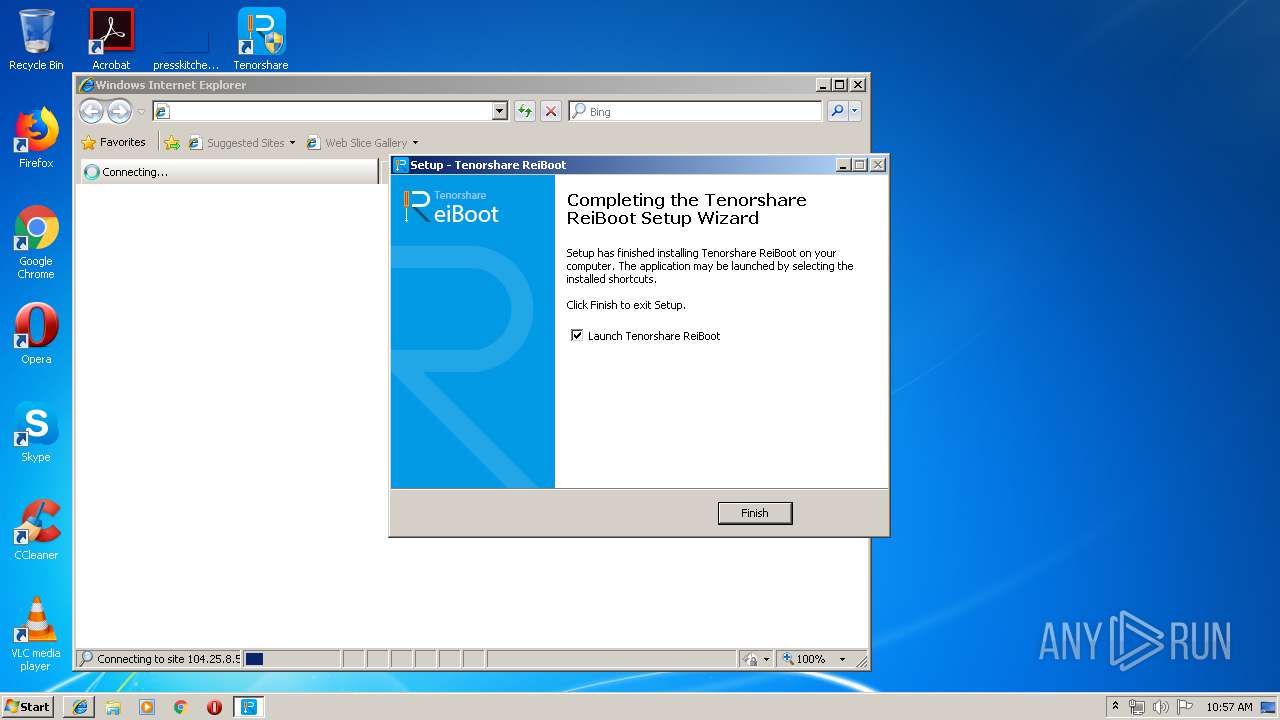Open Windows Media Player in taskbar
The width and height of the screenshot is (1280, 720).
pyautogui.click(x=147, y=707)
